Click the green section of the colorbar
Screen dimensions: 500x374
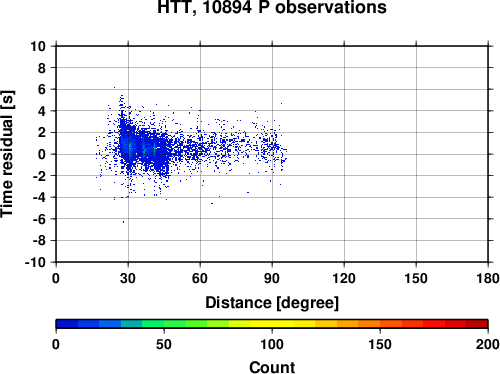point(175,324)
